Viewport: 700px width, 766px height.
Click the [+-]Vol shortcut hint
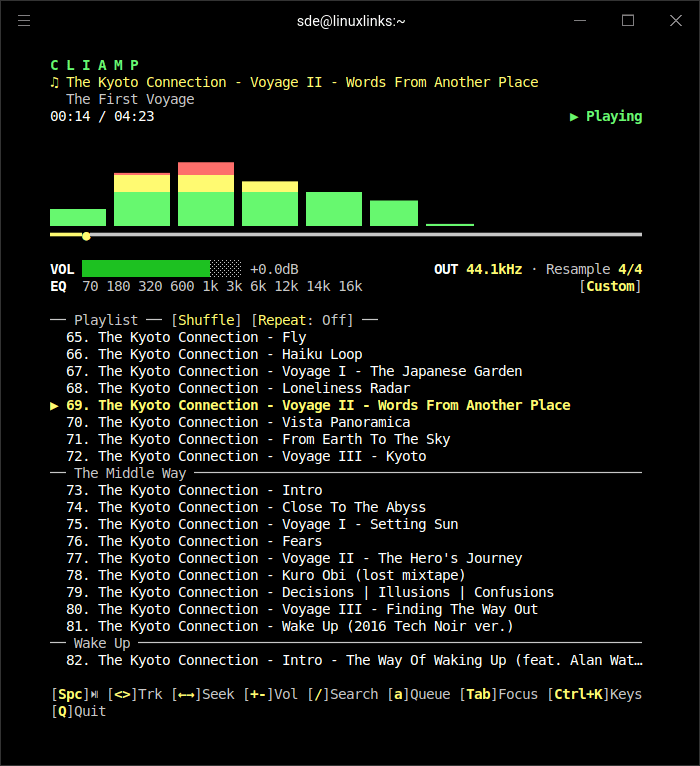(271, 694)
